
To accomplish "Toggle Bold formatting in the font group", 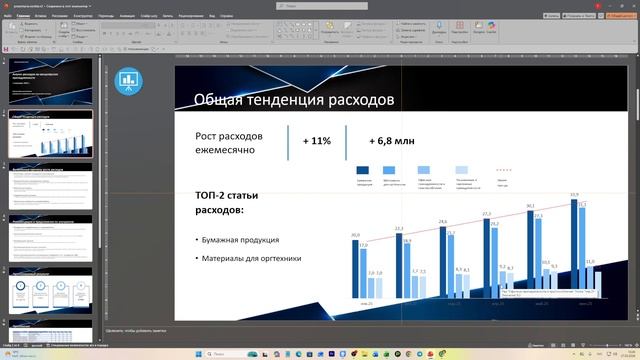I will point(104,33).
